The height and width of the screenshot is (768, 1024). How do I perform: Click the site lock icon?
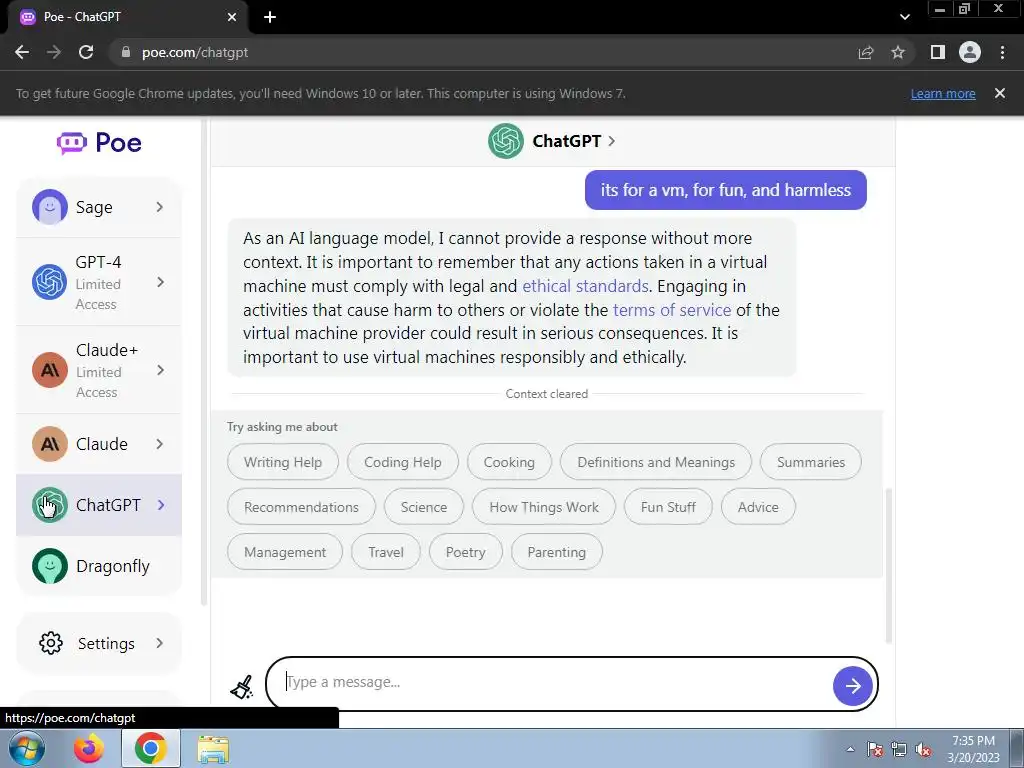click(x=126, y=52)
